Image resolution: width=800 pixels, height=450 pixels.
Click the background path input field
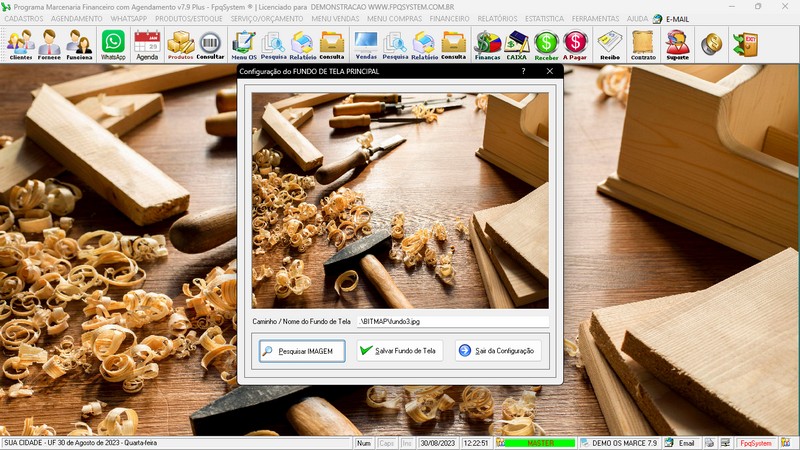pos(453,321)
